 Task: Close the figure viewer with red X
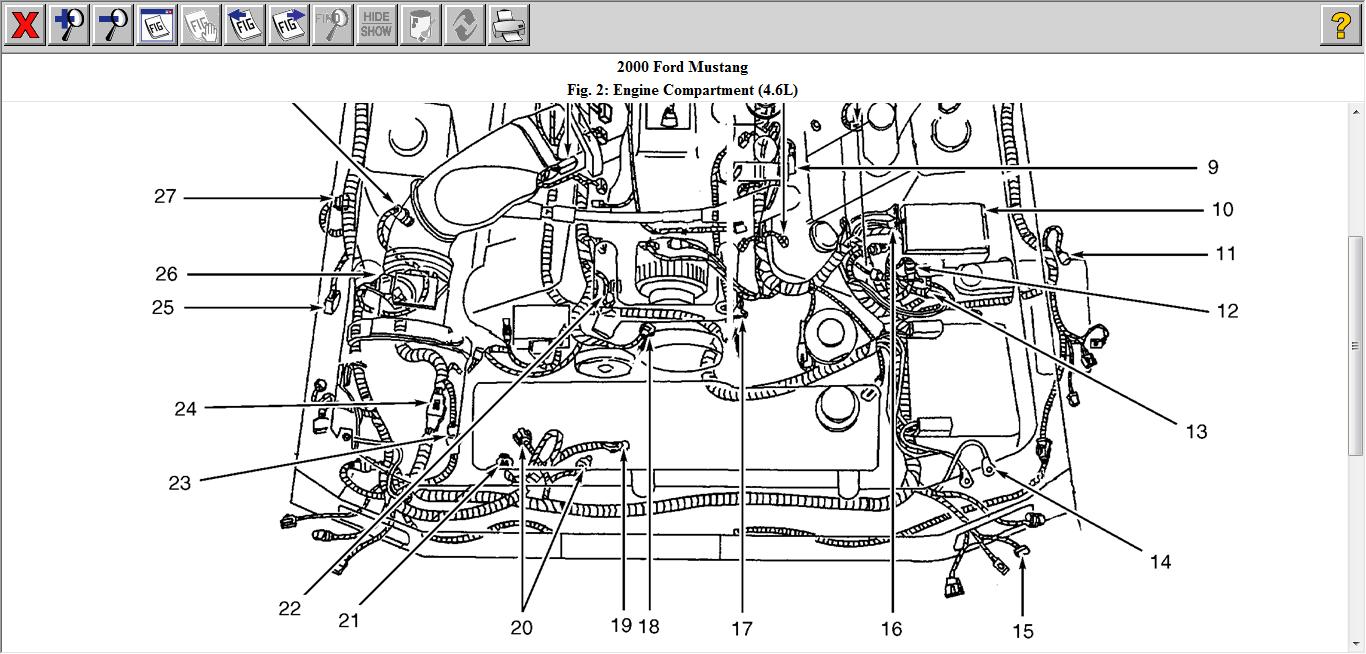click(x=25, y=25)
